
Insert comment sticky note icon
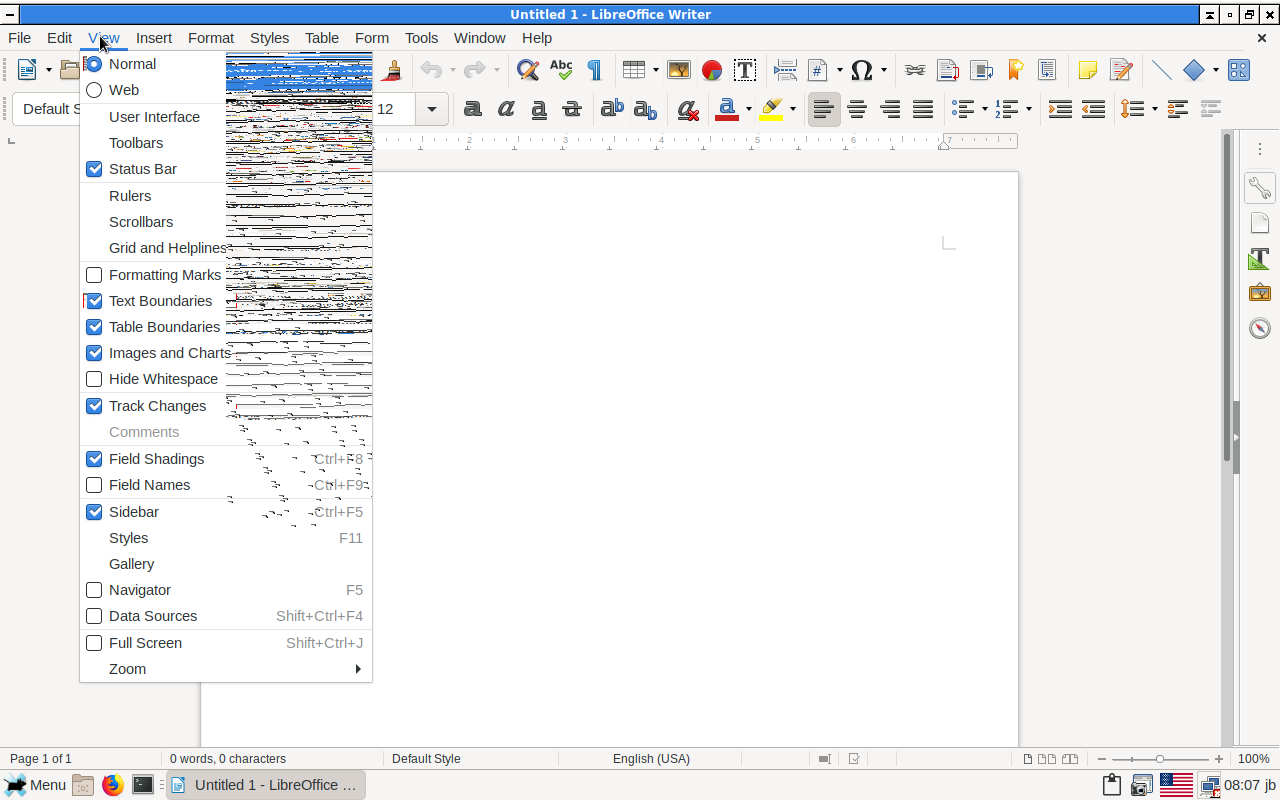click(x=1088, y=70)
